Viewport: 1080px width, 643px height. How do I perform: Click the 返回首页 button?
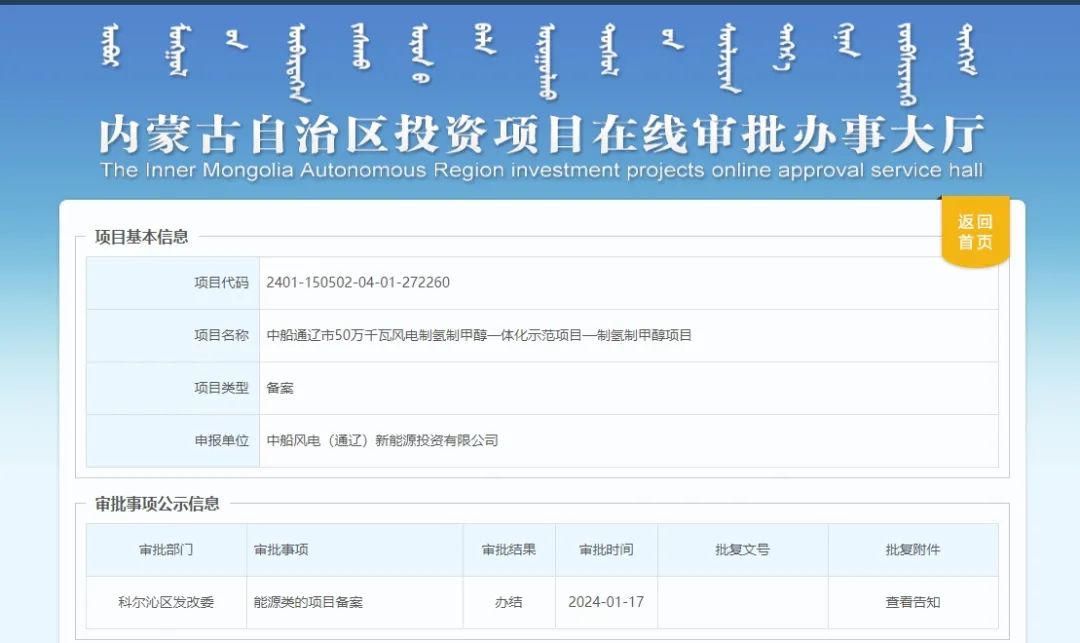coord(974,232)
